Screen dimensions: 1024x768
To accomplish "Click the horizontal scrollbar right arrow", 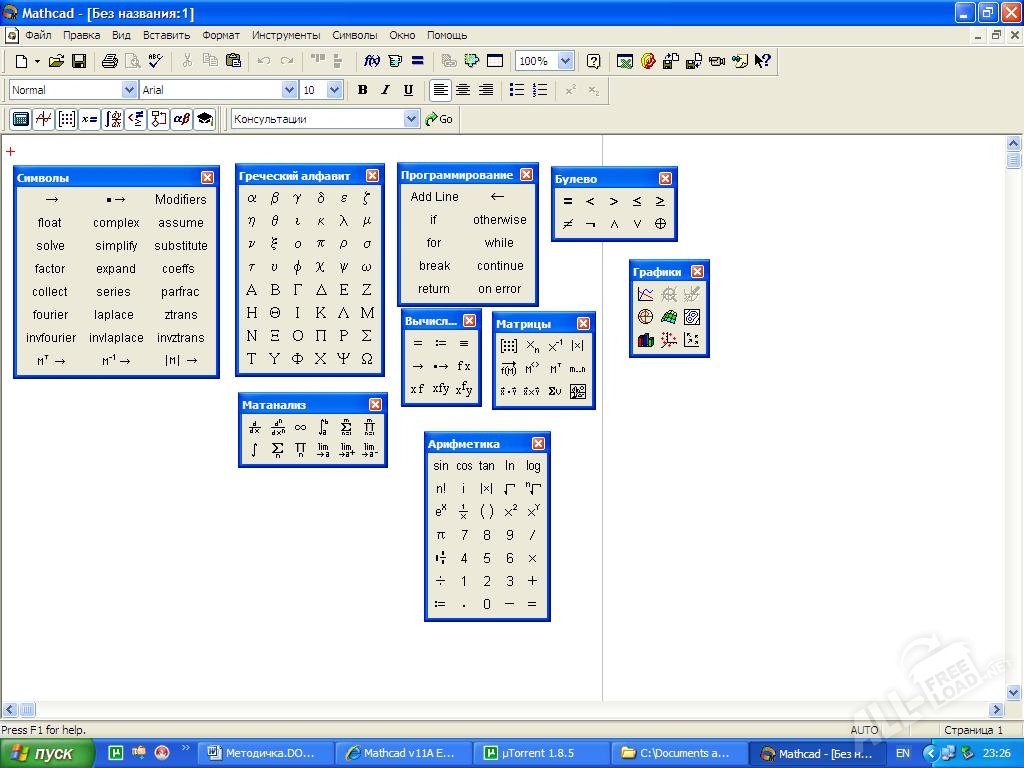I will coord(996,710).
